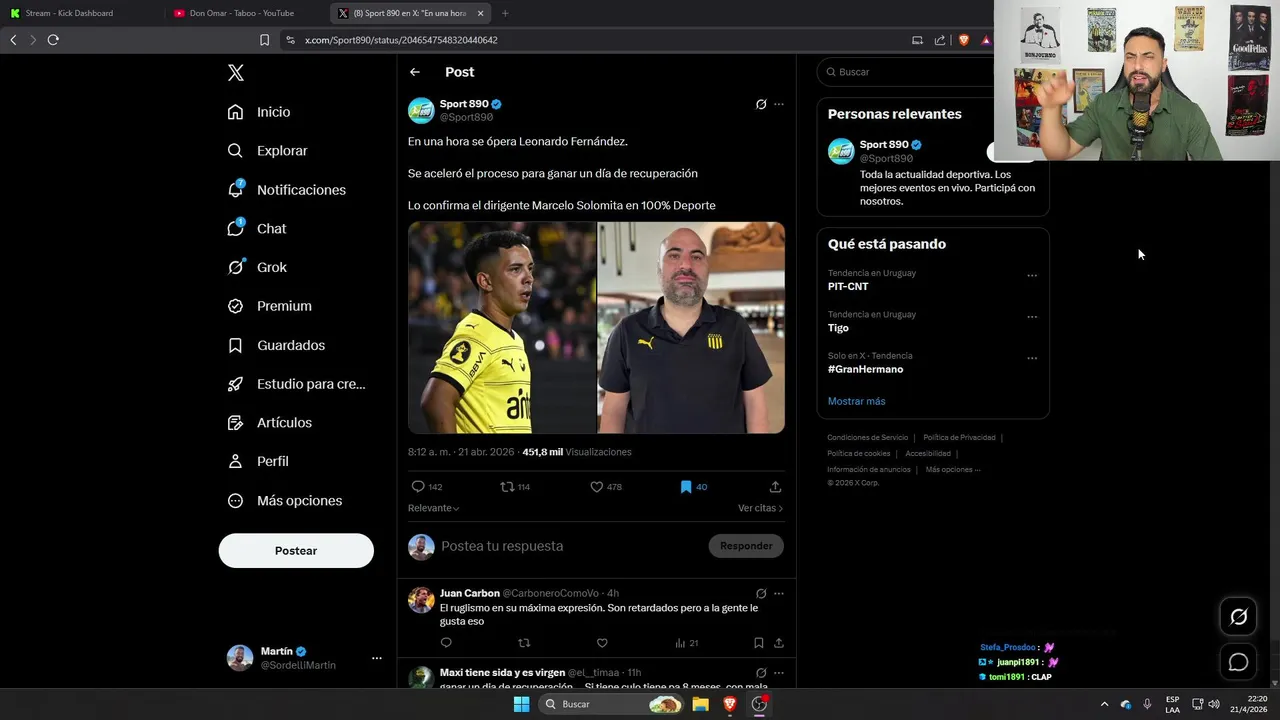Expand the Relevante sort dropdown
1280x720 pixels.
(x=434, y=508)
